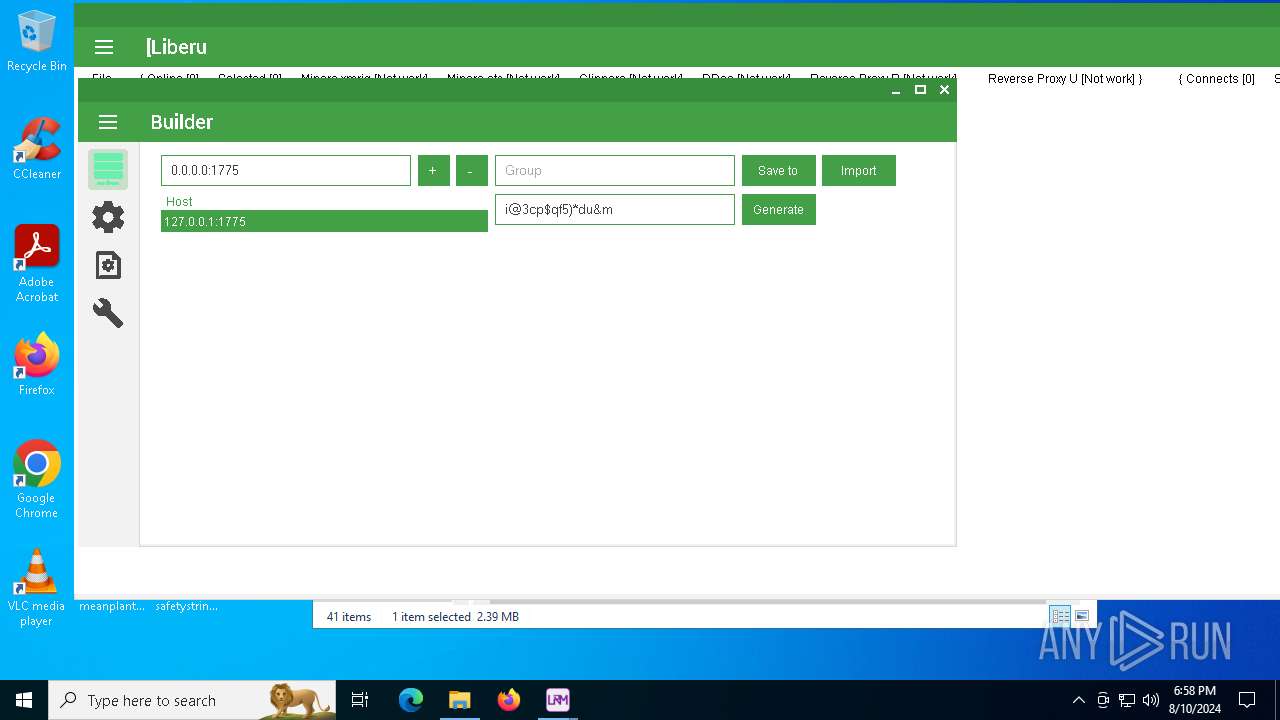The image size is (1280, 720).
Task: Open Microsoft Edge from the taskbar
Action: (411, 700)
